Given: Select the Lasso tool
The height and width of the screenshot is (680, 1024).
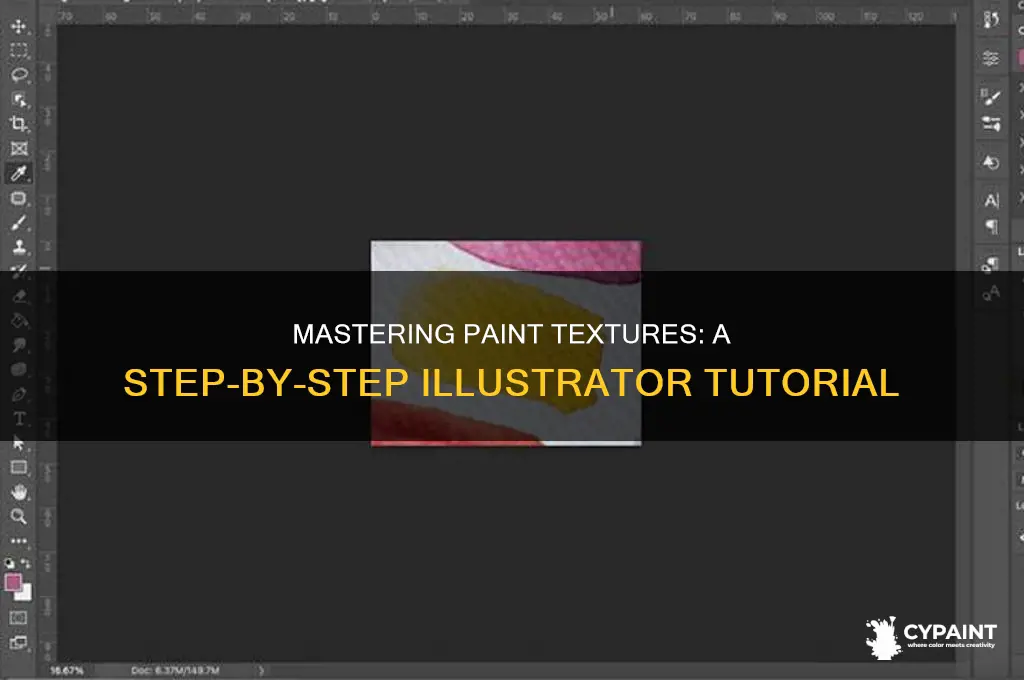Looking at the screenshot, I should point(18,74).
